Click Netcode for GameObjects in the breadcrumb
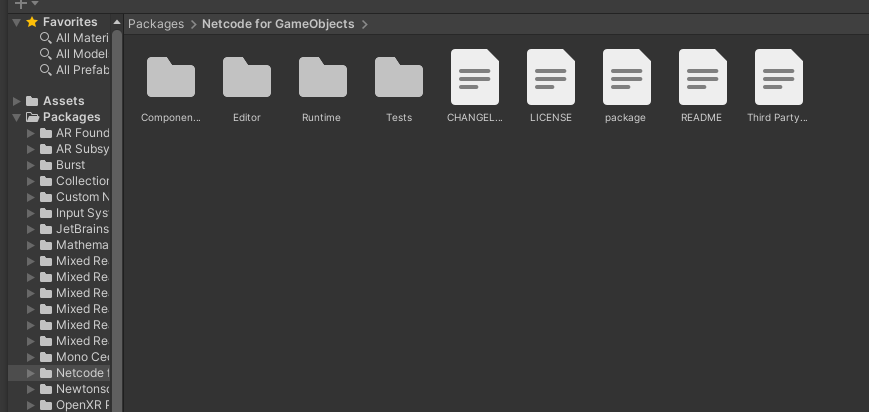The height and width of the screenshot is (412, 869). (278, 24)
